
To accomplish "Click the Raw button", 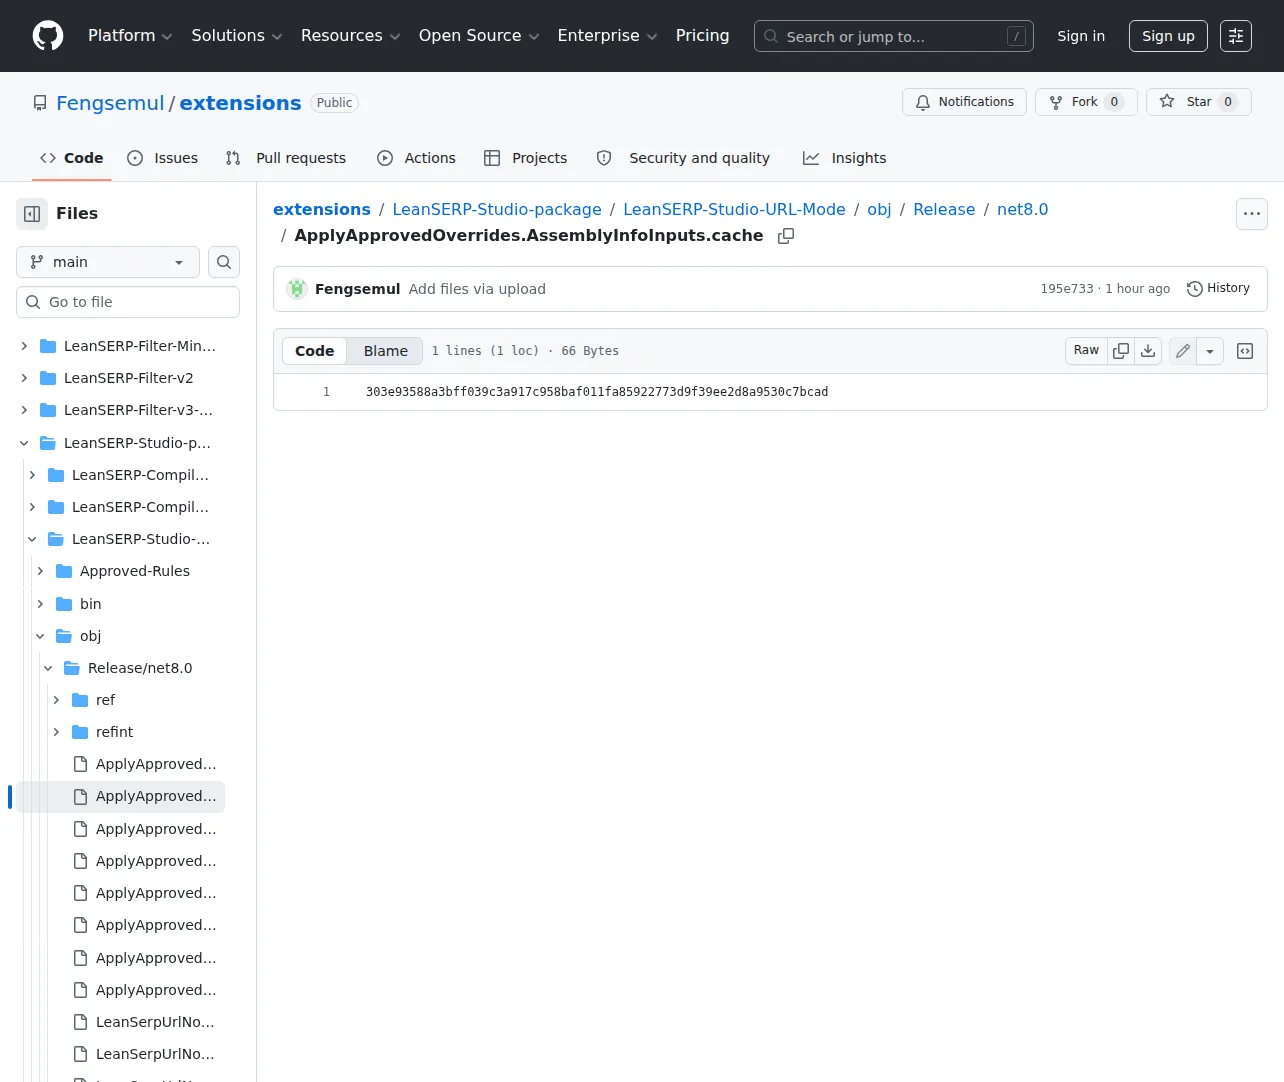I will pos(1086,351).
